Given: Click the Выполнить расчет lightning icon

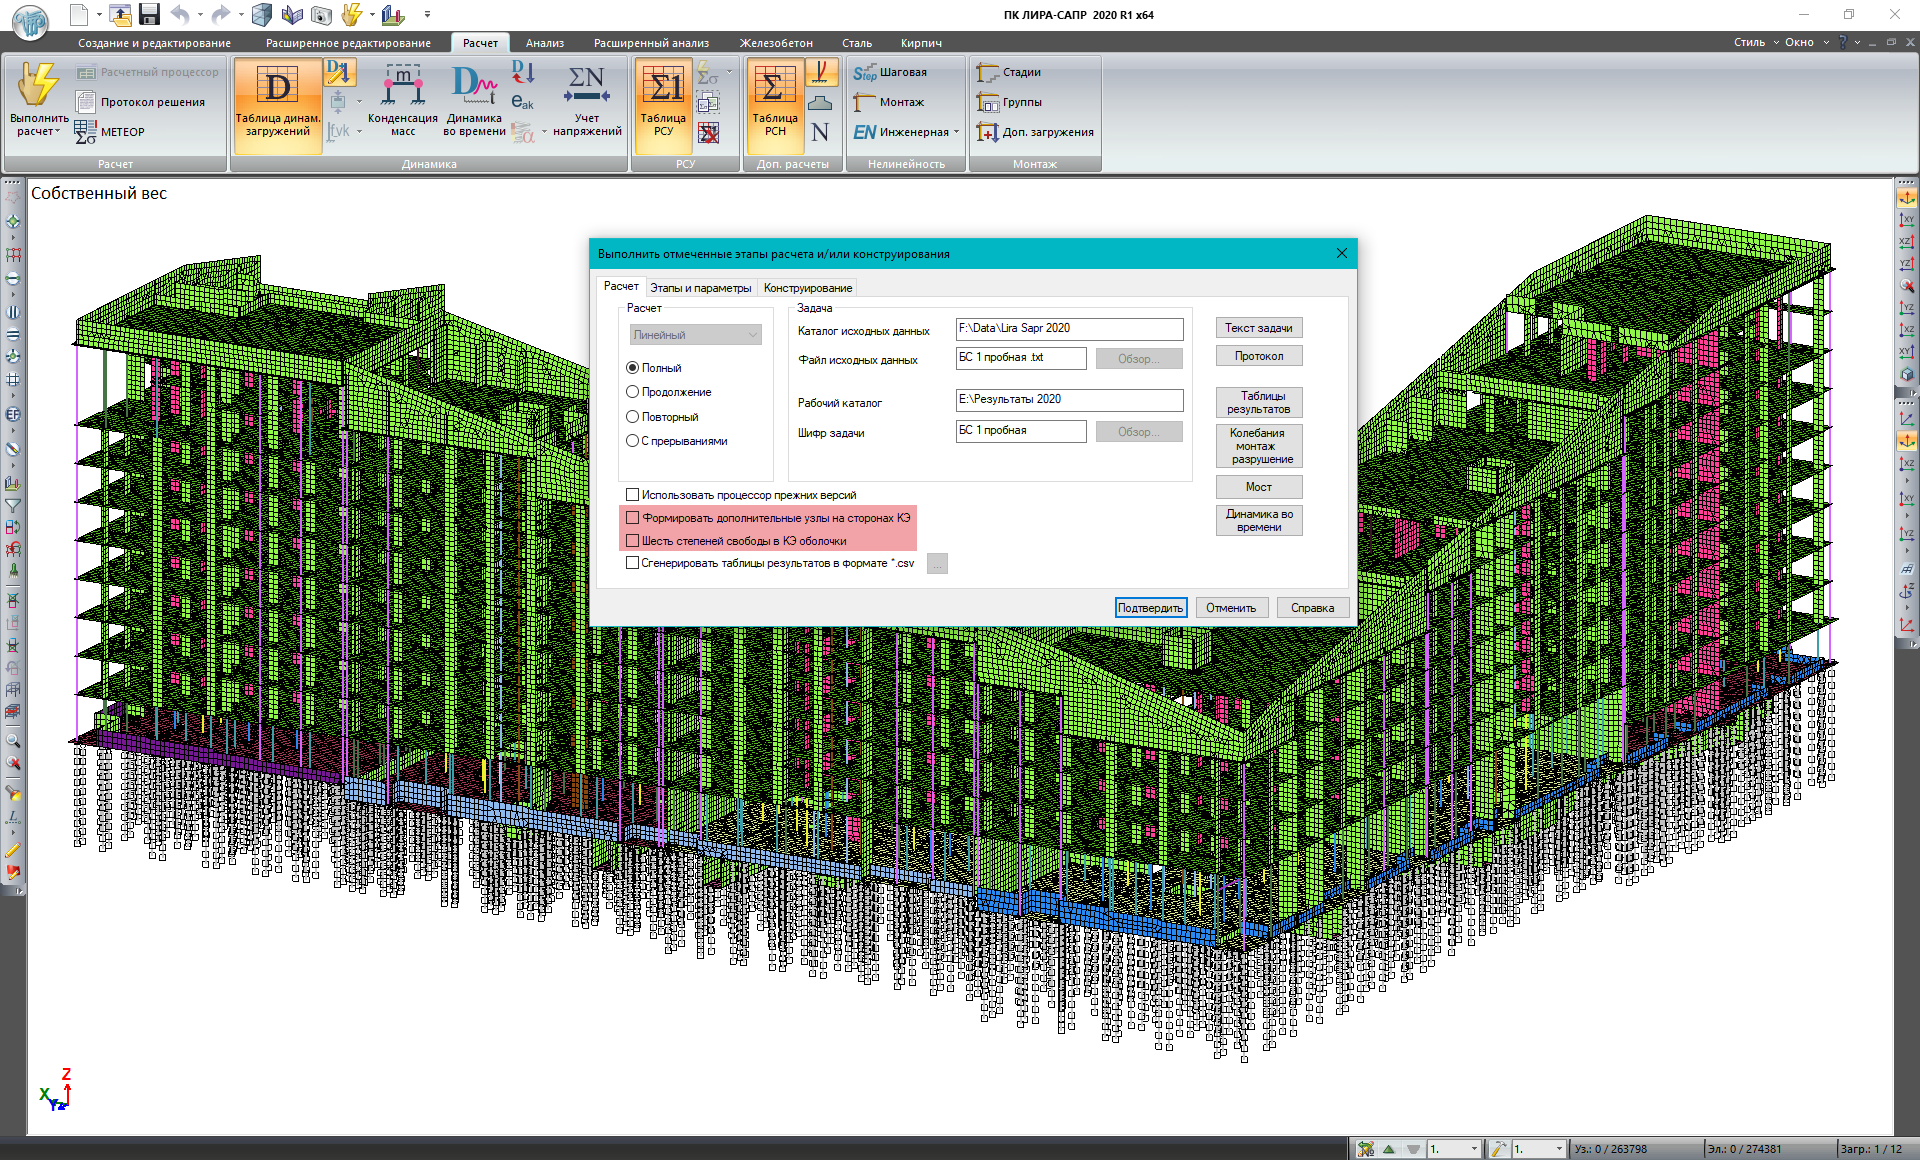Looking at the screenshot, I should tap(38, 86).
